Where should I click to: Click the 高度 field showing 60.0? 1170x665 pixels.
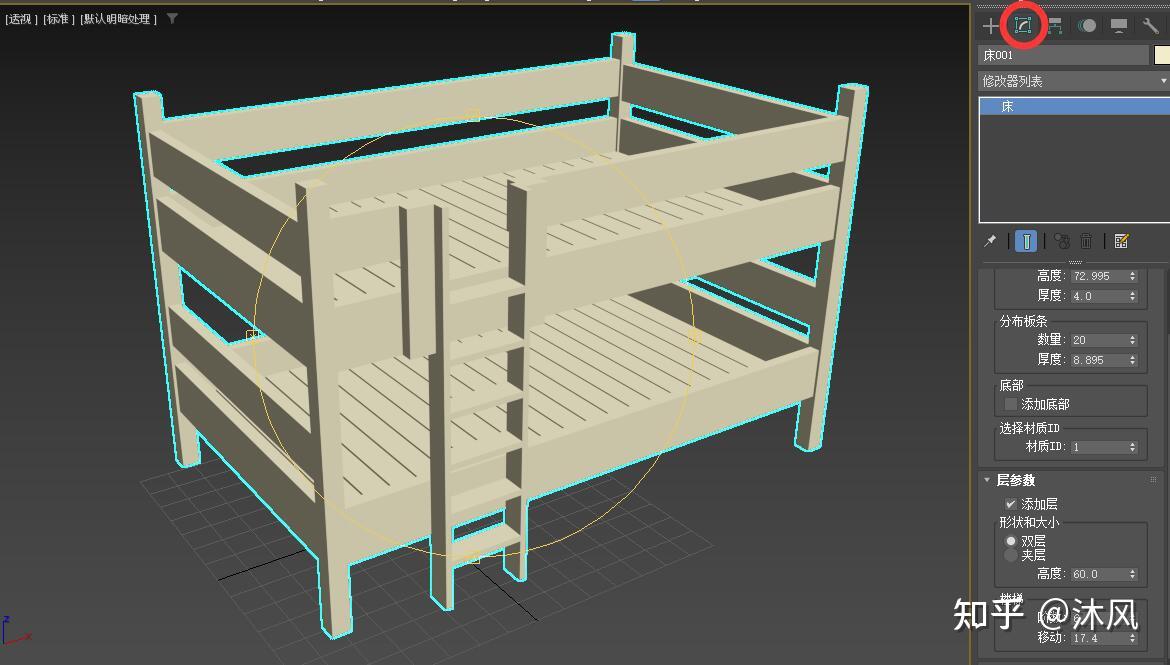[x=1098, y=574]
